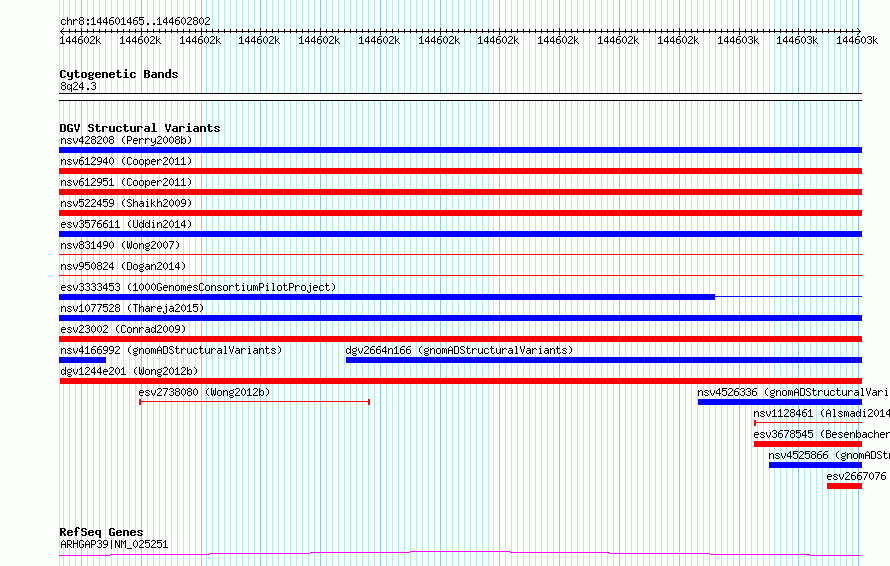Click the blue bar under nsv4526336
Screen dimensions: 890x566
coord(780,402)
